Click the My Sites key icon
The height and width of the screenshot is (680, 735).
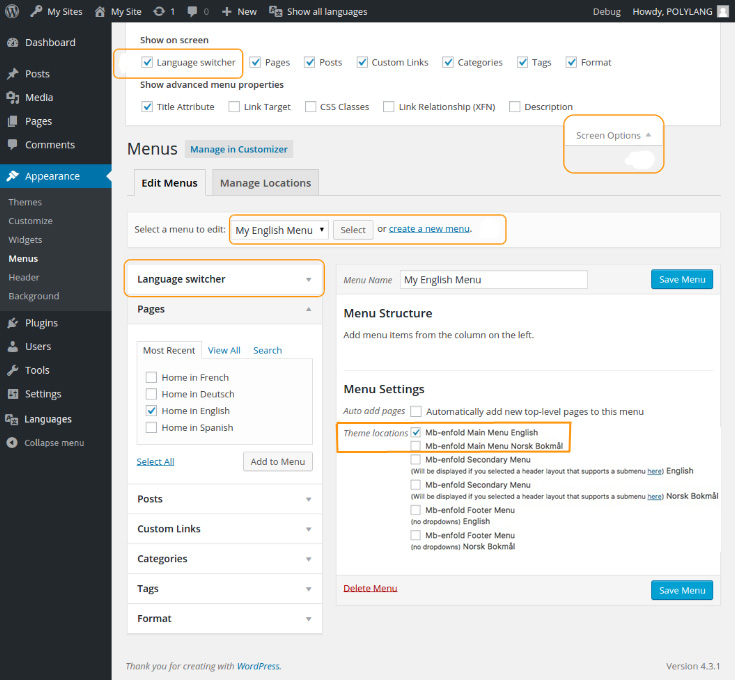tap(36, 11)
